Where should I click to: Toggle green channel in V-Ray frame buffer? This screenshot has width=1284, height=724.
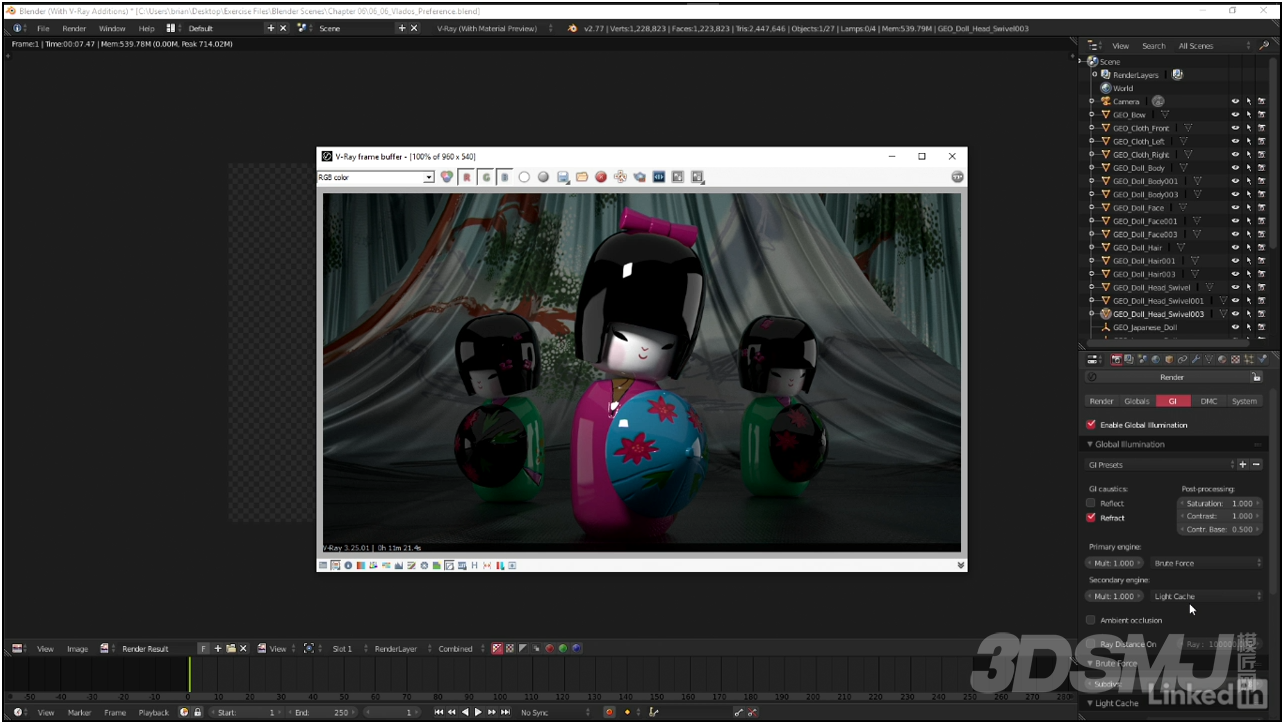(486, 177)
